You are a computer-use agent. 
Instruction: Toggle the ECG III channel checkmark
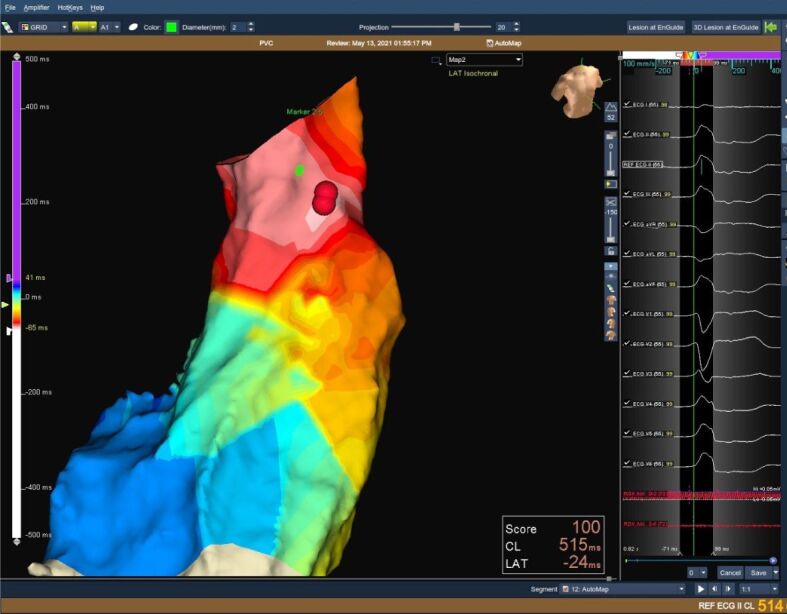[x=627, y=194]
